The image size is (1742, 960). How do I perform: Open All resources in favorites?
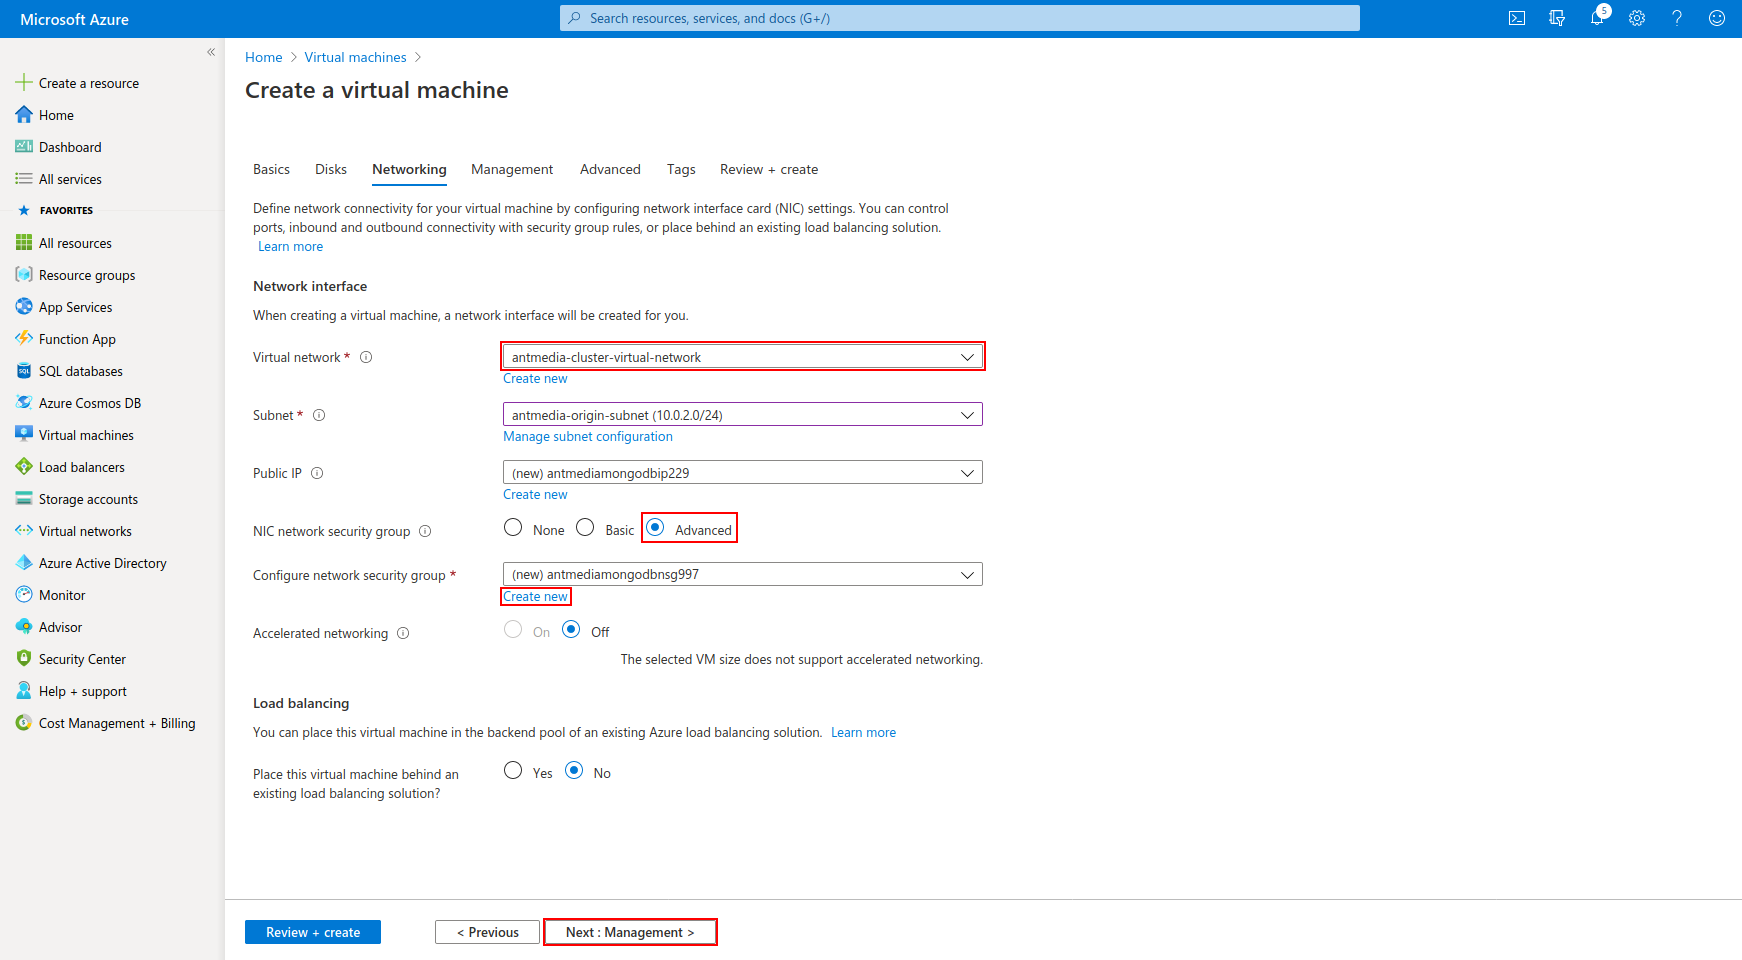point(75,243)
